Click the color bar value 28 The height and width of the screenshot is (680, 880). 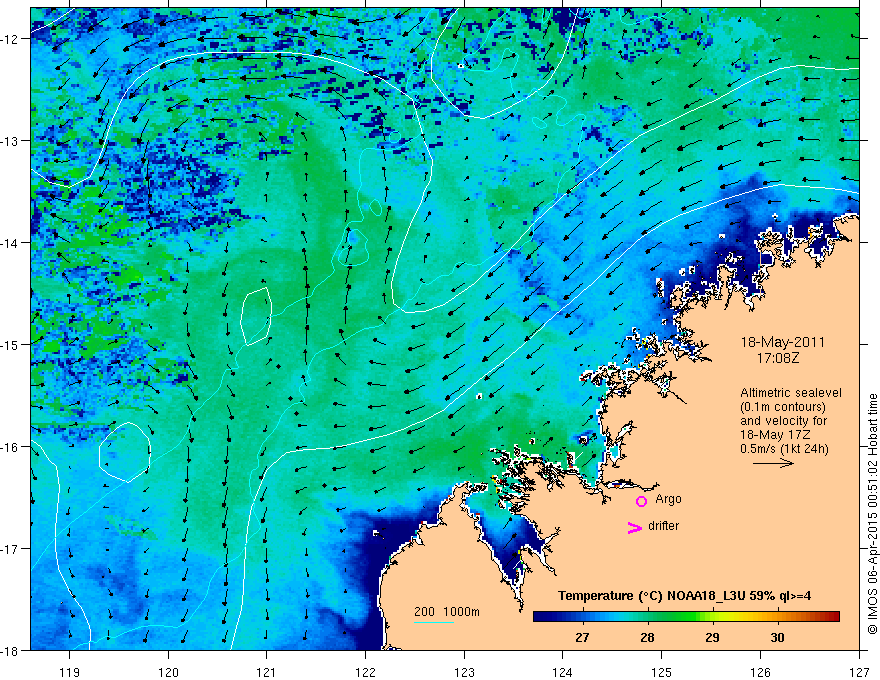click(x=647, y=637)
